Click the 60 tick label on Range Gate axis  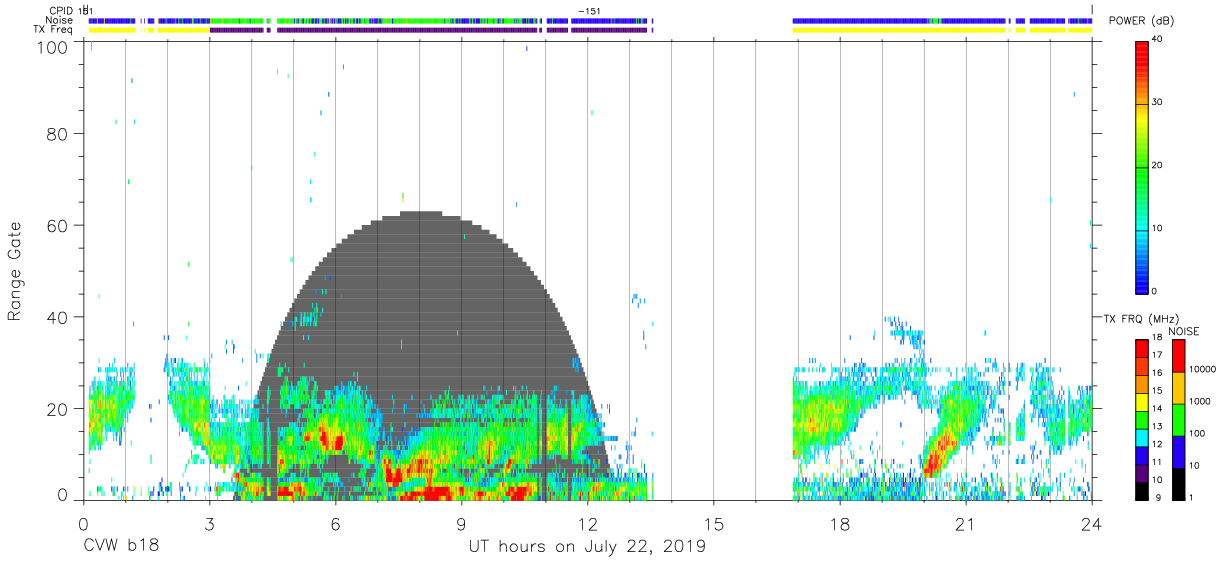point(59,225)
